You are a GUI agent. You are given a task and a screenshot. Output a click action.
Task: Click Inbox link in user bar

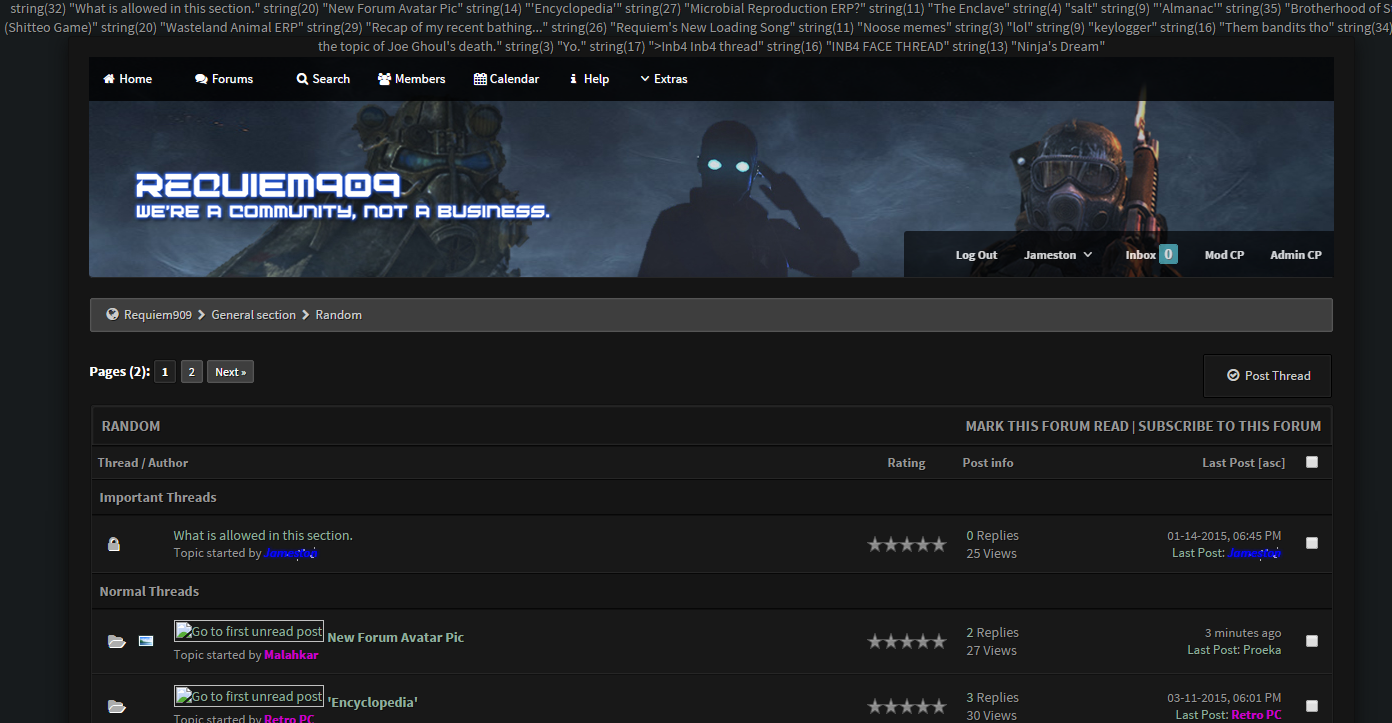tap(1140, 255)
